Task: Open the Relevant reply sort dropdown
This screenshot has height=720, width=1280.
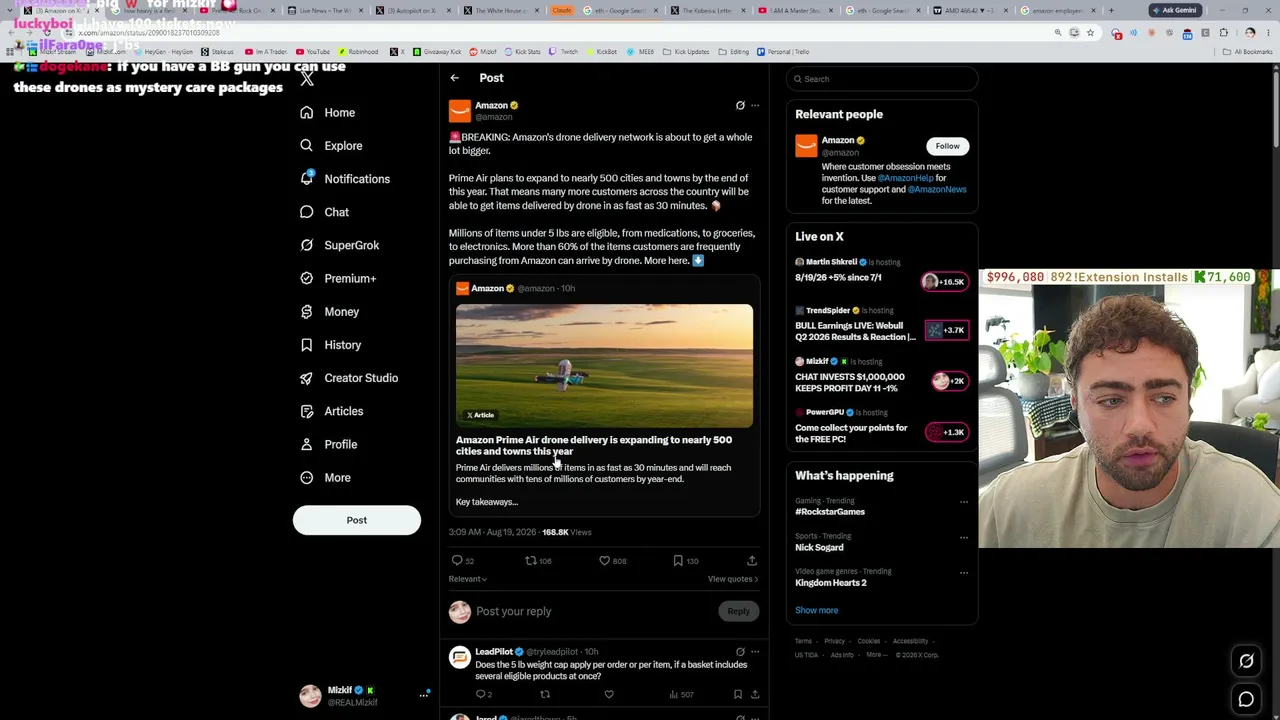Action: tap(468, 579)
